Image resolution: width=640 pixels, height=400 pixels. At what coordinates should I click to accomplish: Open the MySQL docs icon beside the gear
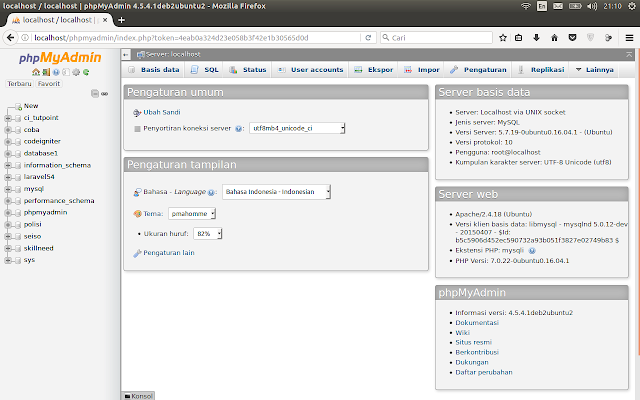(66, 72)
